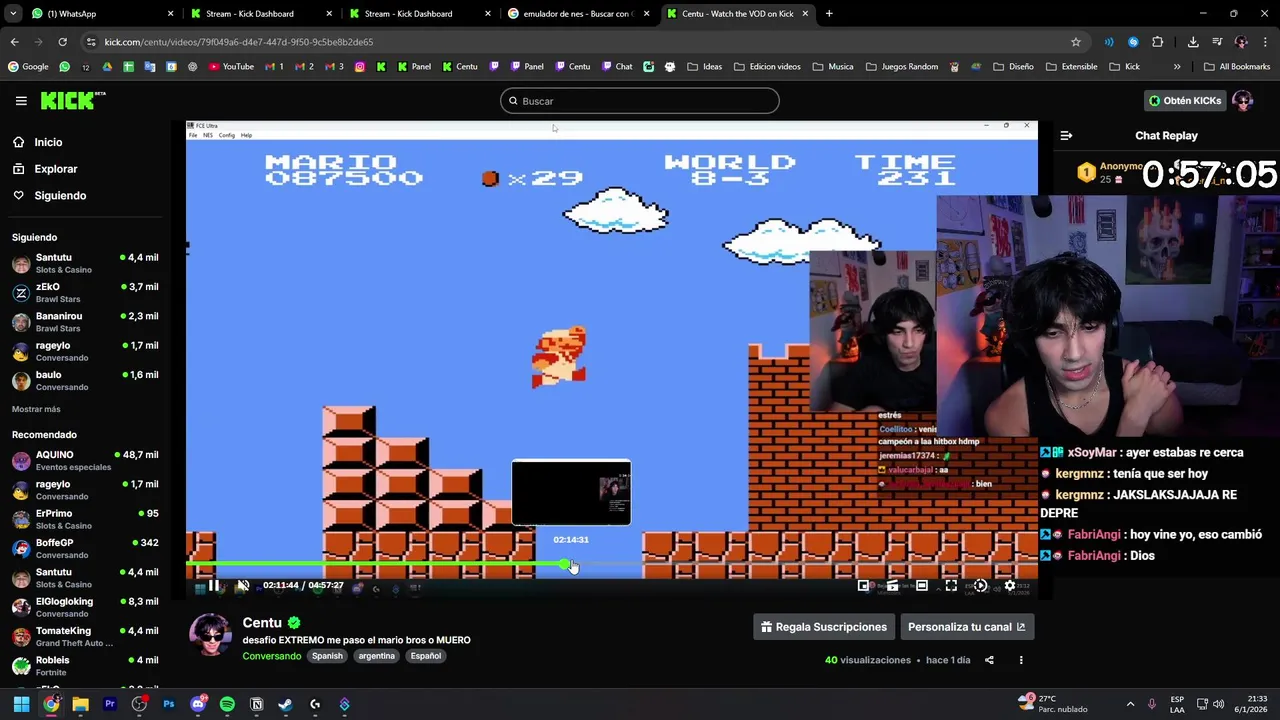The image size is (1280, 720).
Task: Open baulo channel
Action: click(x=85, y=380)
